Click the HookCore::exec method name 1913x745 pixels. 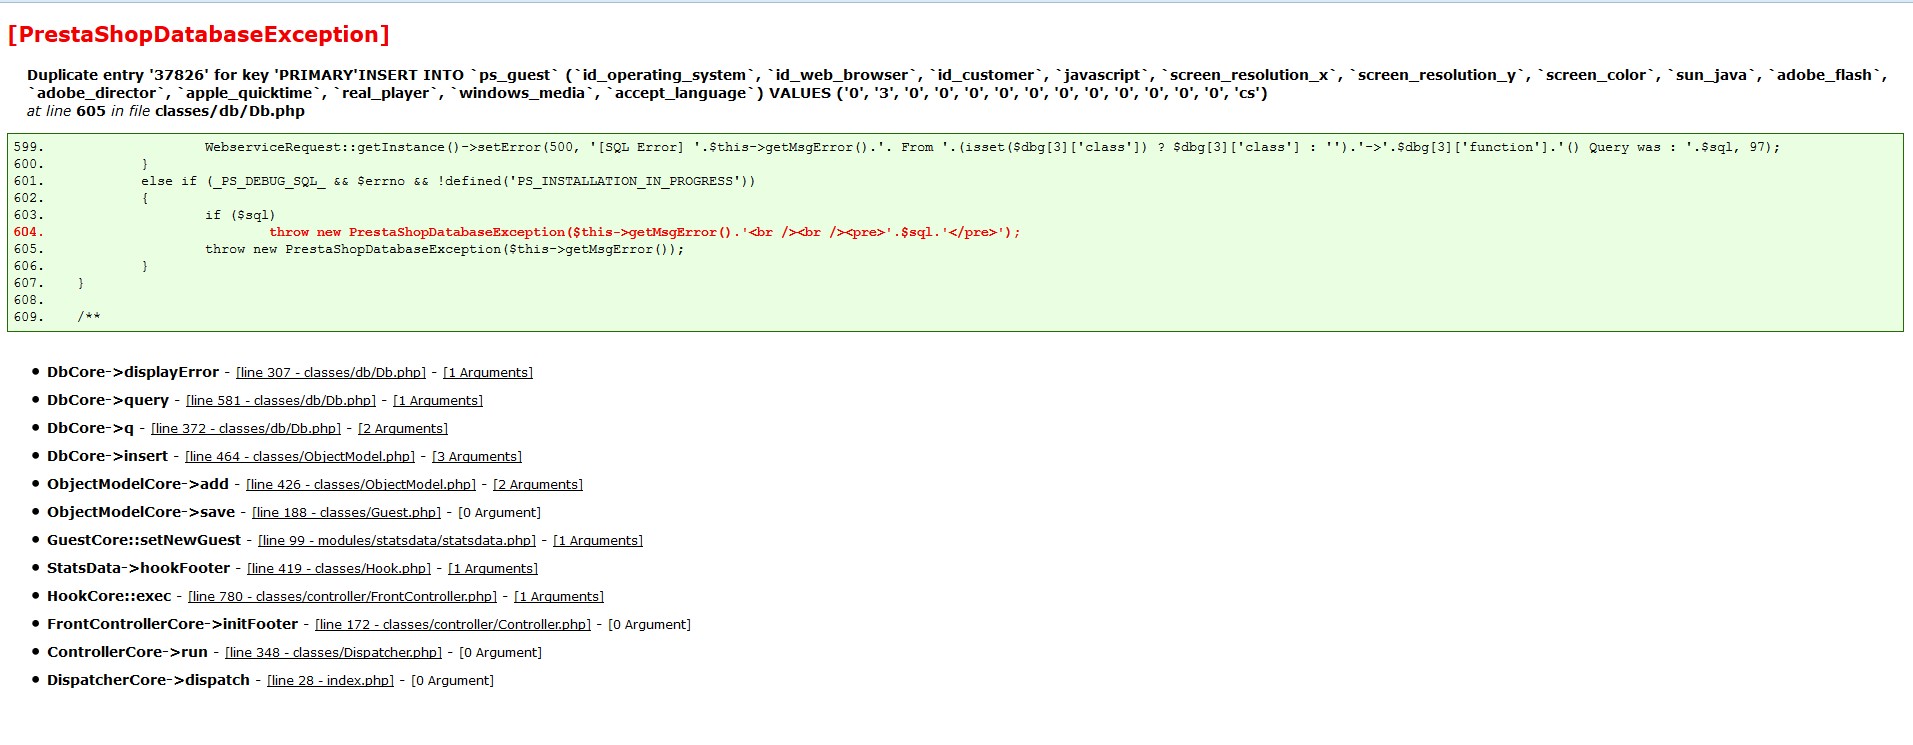coord(109,596)
